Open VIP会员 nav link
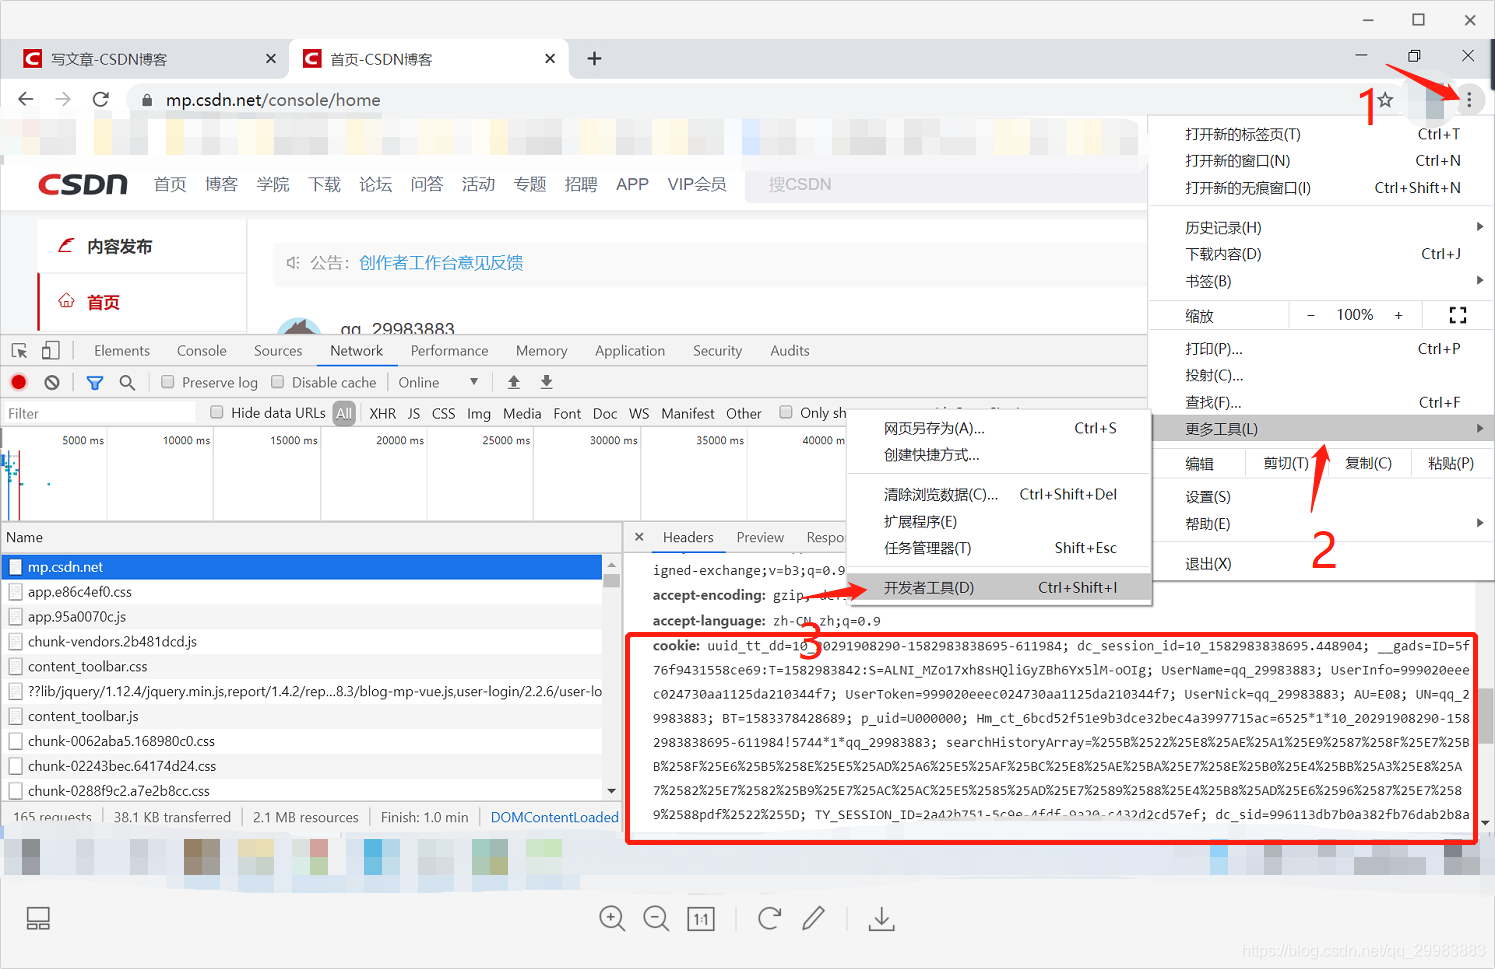 point(697,184)
